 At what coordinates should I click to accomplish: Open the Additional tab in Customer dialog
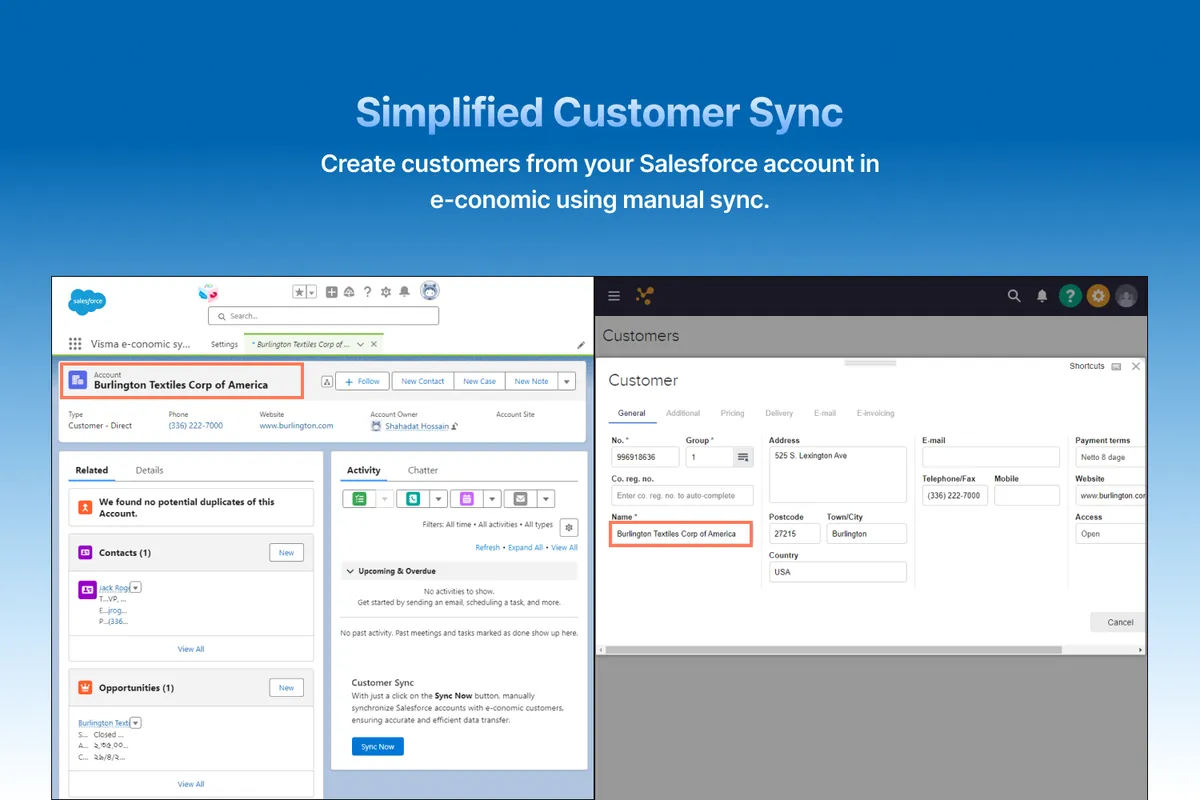(x=683, y=413)
